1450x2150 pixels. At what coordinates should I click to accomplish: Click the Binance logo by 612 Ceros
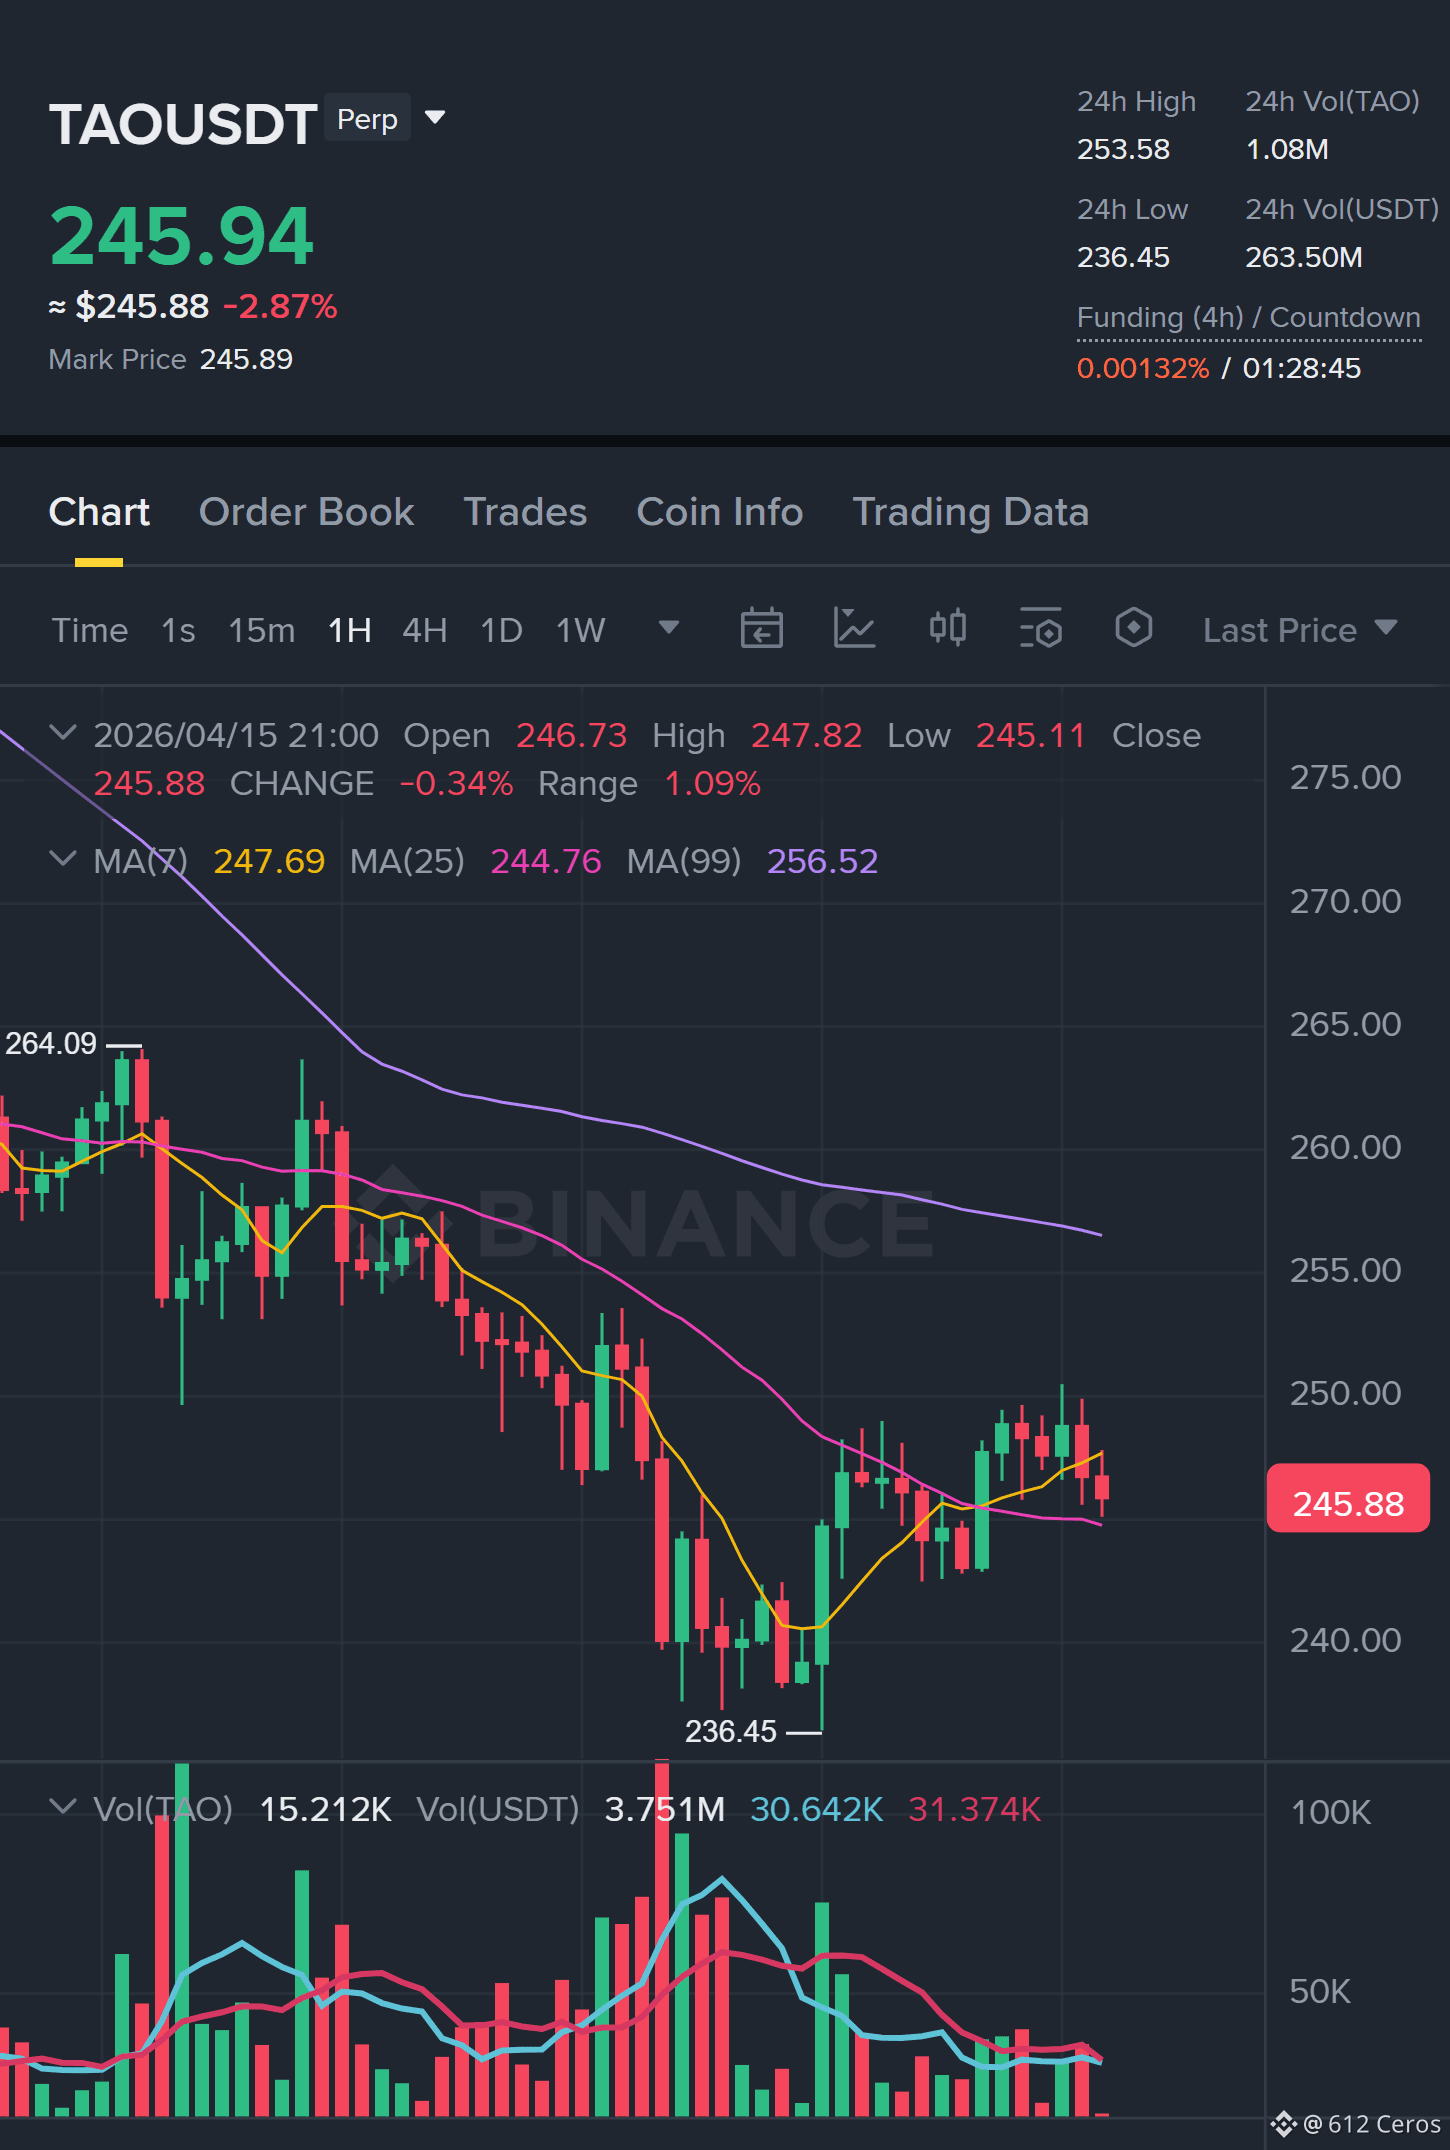(x=1283, y=2124)
